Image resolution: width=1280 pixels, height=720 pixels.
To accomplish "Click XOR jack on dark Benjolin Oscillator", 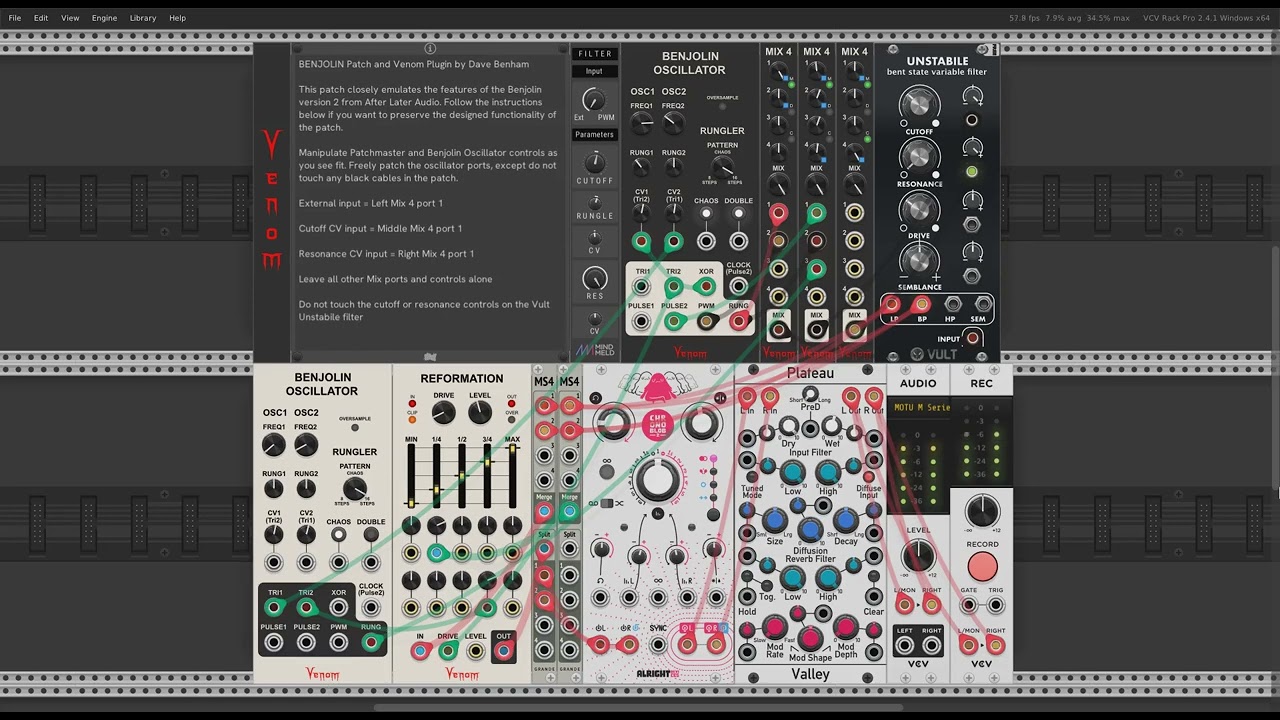I will pos(706,287).
